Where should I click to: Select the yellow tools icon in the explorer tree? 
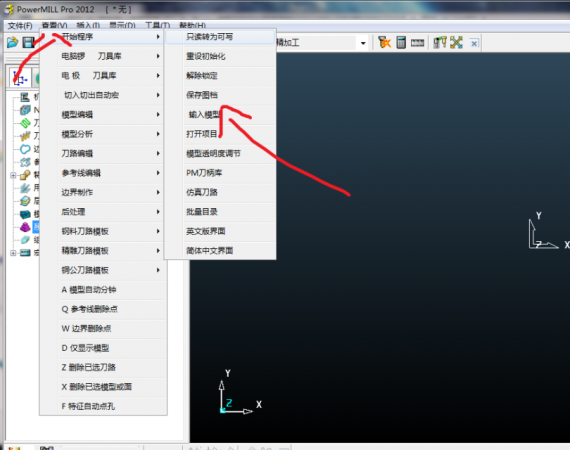25,136
